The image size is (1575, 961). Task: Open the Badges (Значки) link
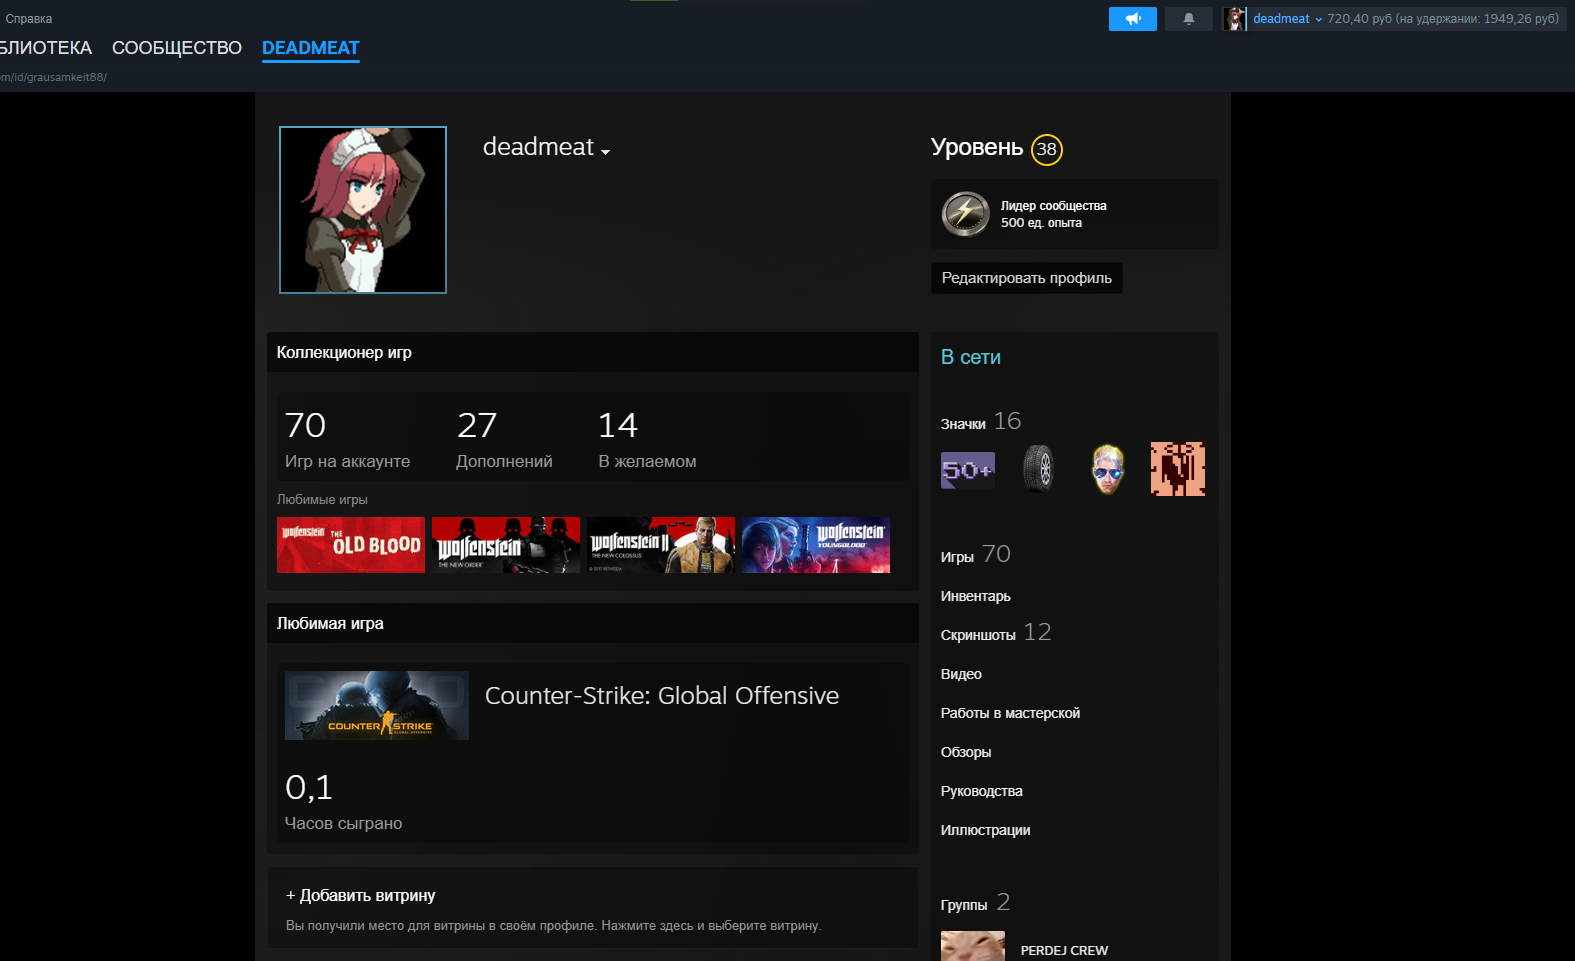[x=963, y=424]
